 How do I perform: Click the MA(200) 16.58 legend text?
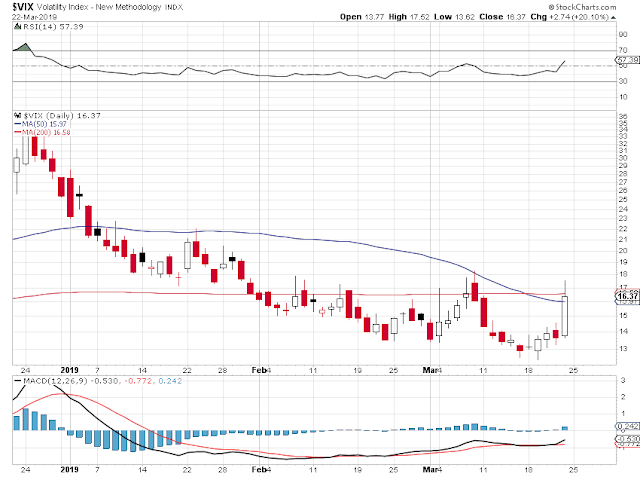46,132
